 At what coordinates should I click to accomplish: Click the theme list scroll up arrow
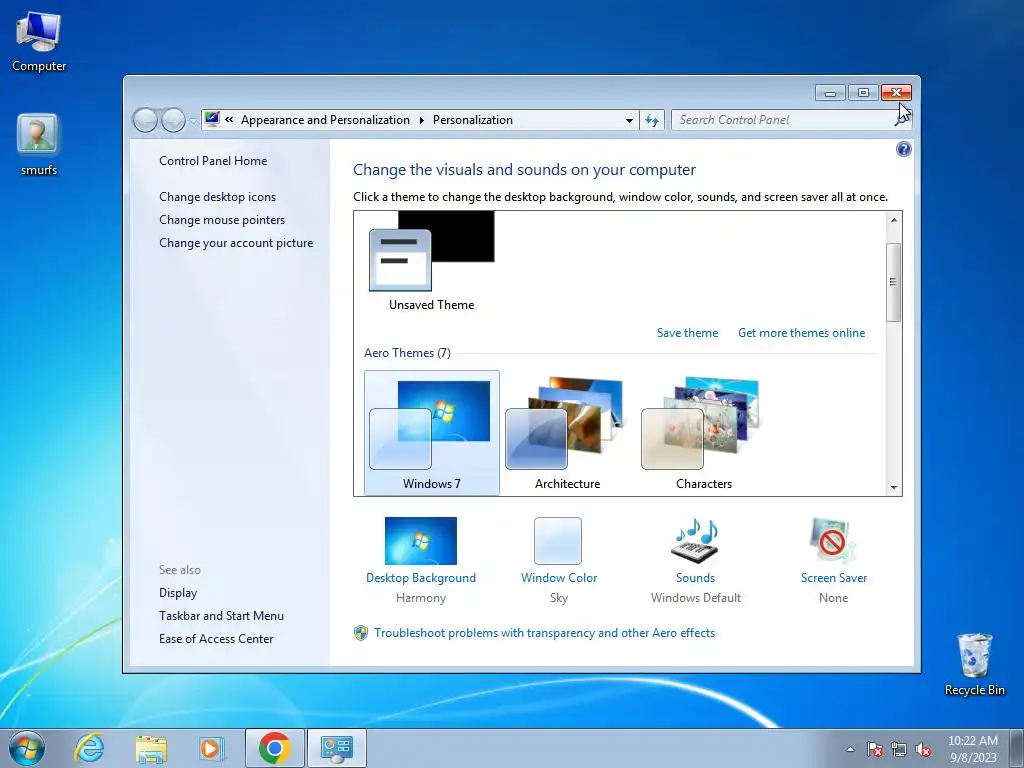tap(894, 220)
